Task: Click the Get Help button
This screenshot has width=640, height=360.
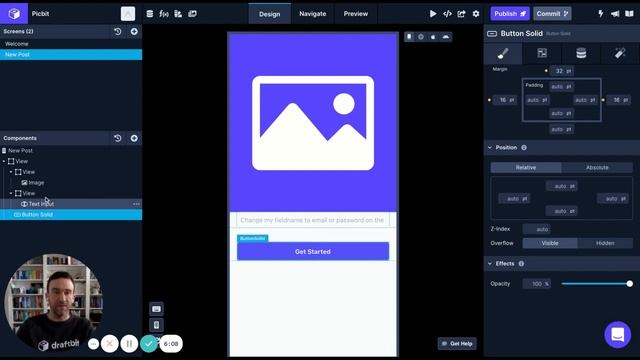Action: [457, 344]
